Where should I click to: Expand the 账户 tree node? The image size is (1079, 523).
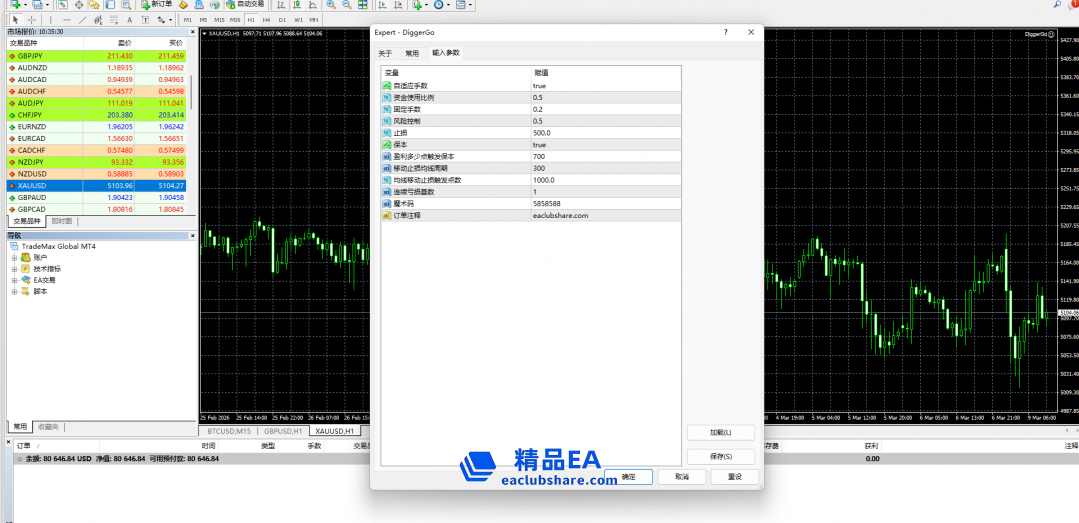pos(15,257)
